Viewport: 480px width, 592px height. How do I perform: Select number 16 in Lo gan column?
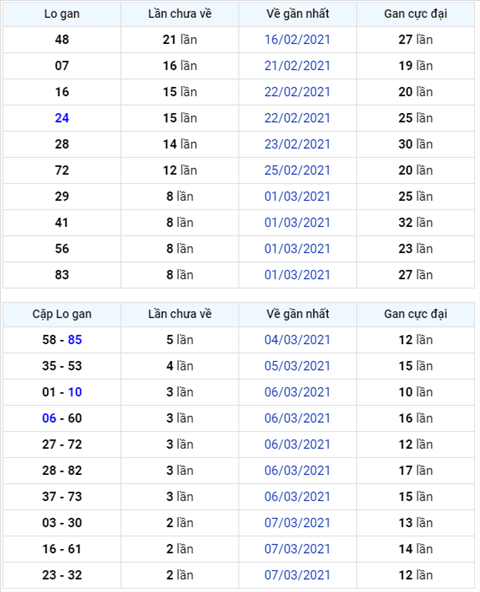click(x=62, y=92)
